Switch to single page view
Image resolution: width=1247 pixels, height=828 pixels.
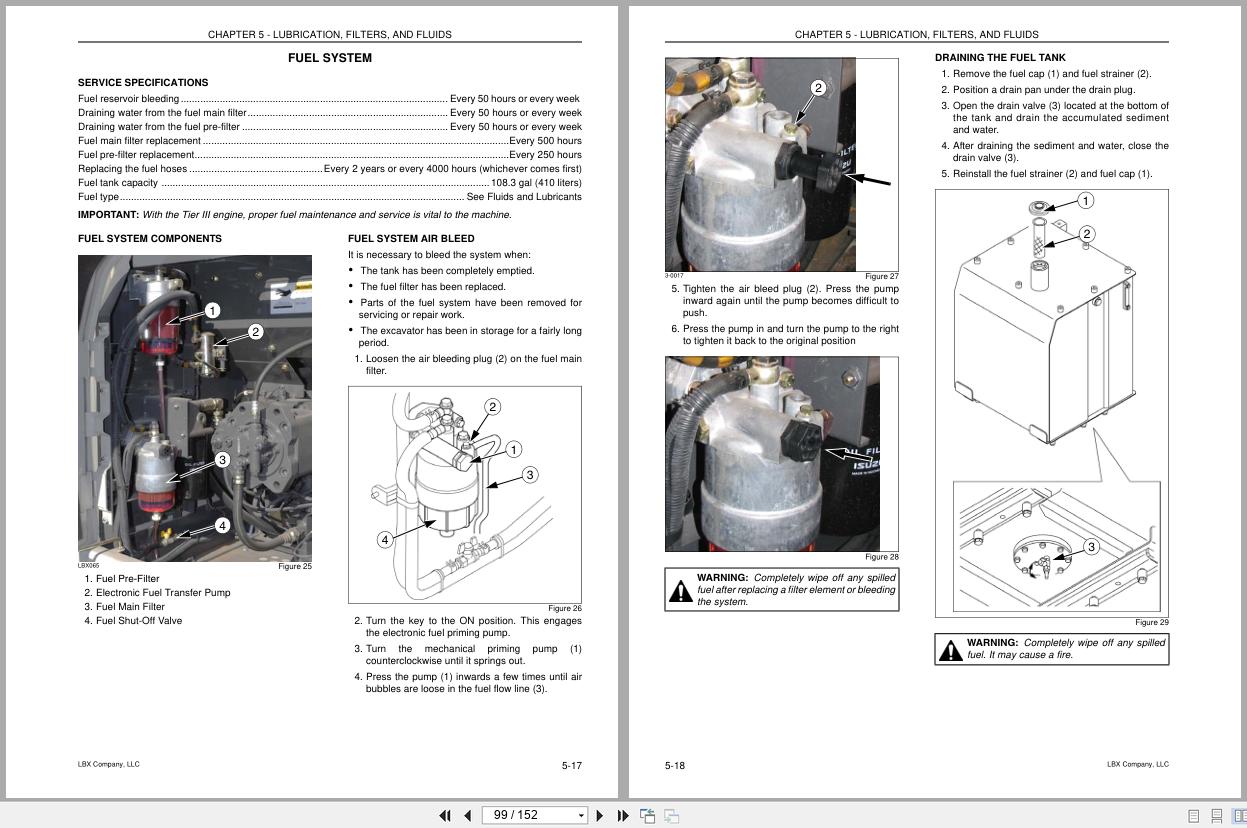[1194, 816]
